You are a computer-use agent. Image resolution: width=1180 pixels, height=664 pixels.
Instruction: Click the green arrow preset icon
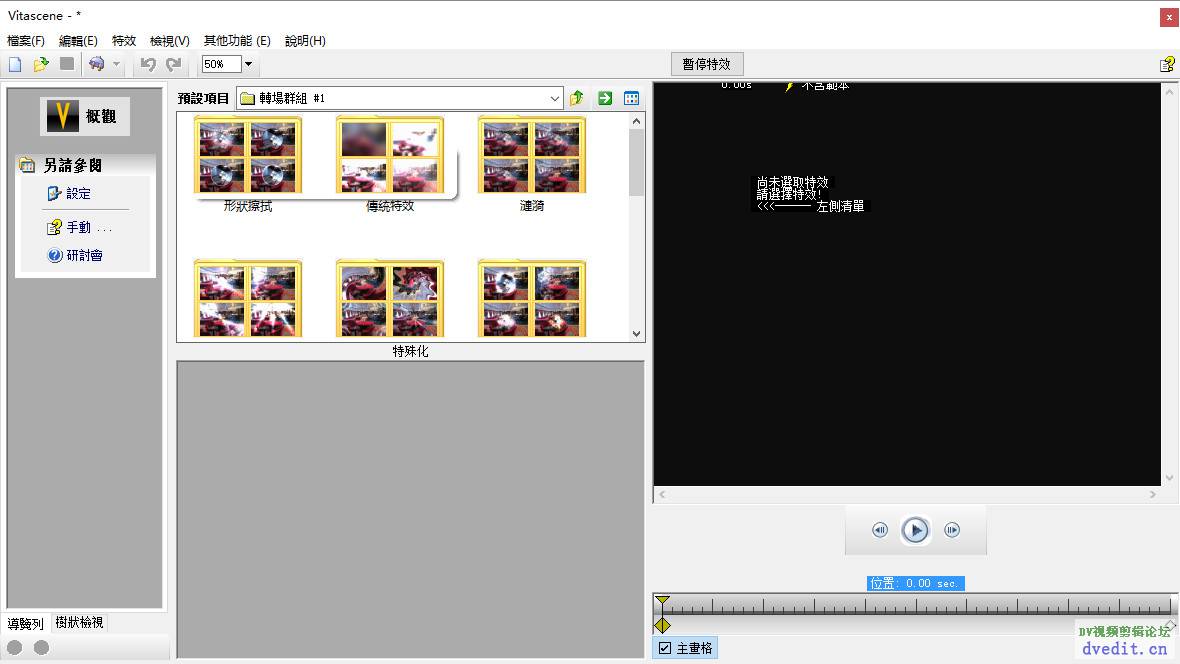tap(605, 98)
